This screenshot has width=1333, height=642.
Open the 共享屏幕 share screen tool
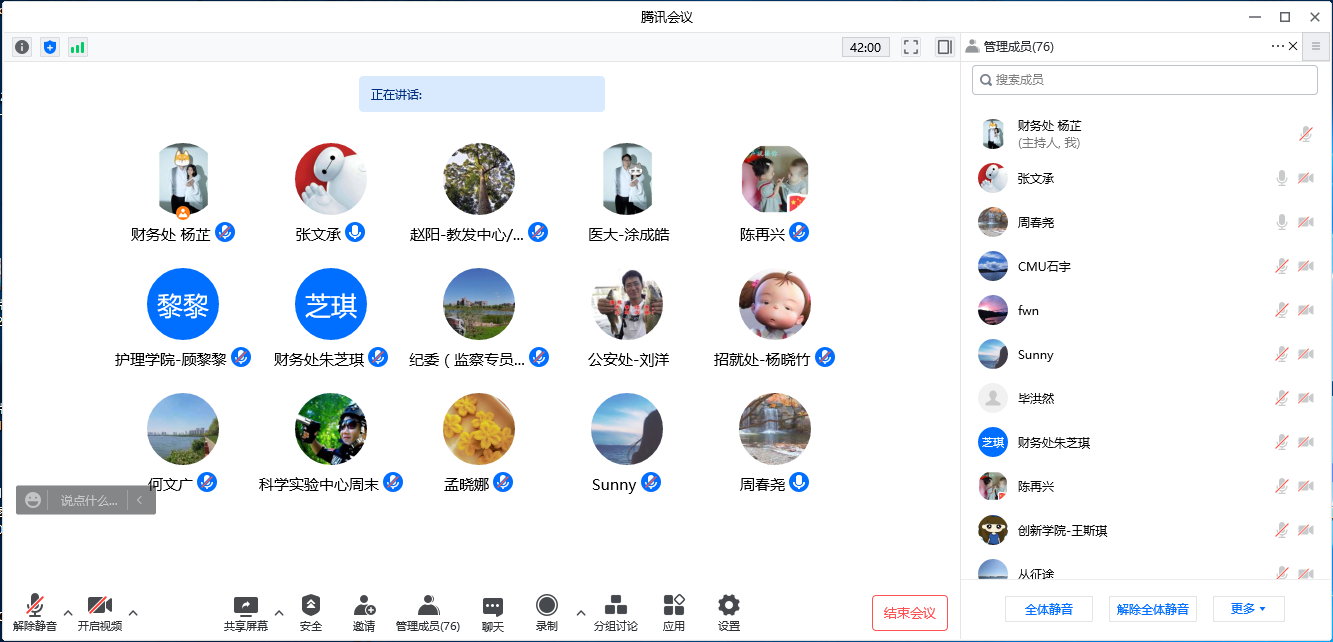pyautogui.click(x=245, y=613)
